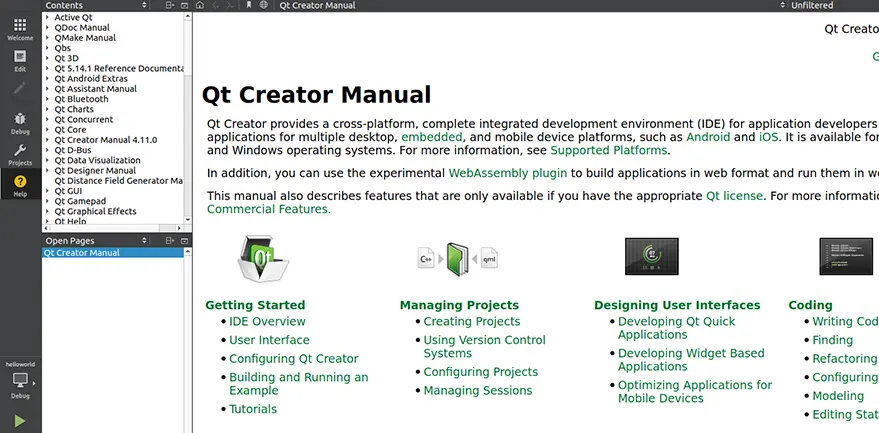
Task: Click the Contents scroll-up arrow
Action: point(188,16)
